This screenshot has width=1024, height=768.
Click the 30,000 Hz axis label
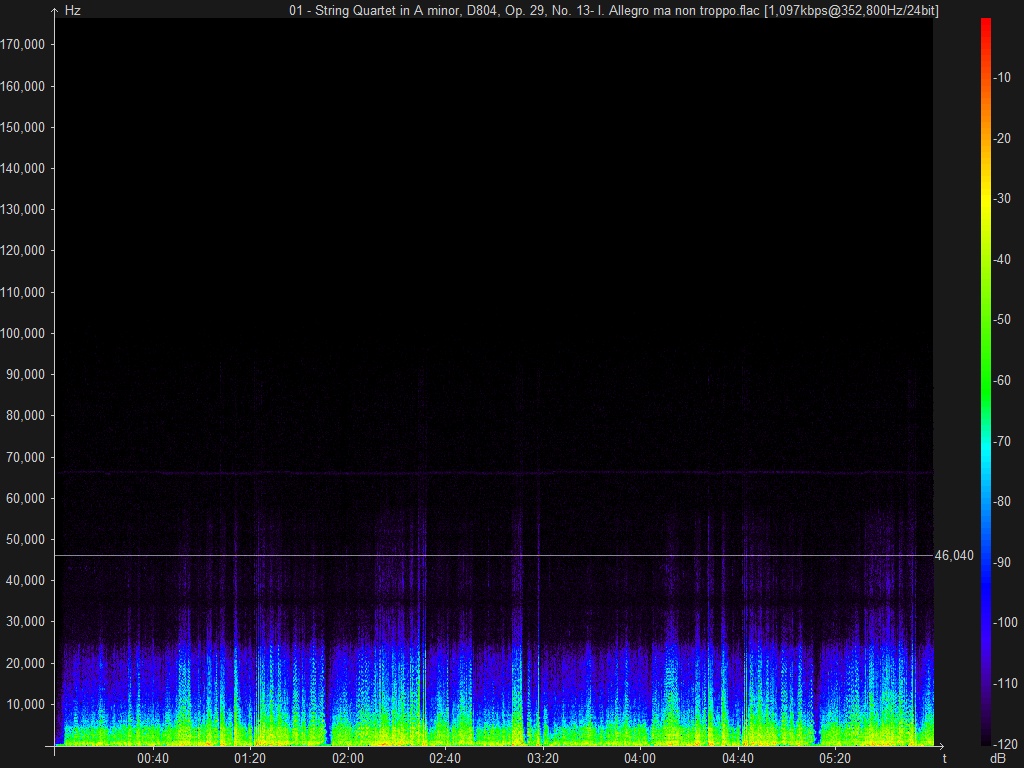point(25,622)
